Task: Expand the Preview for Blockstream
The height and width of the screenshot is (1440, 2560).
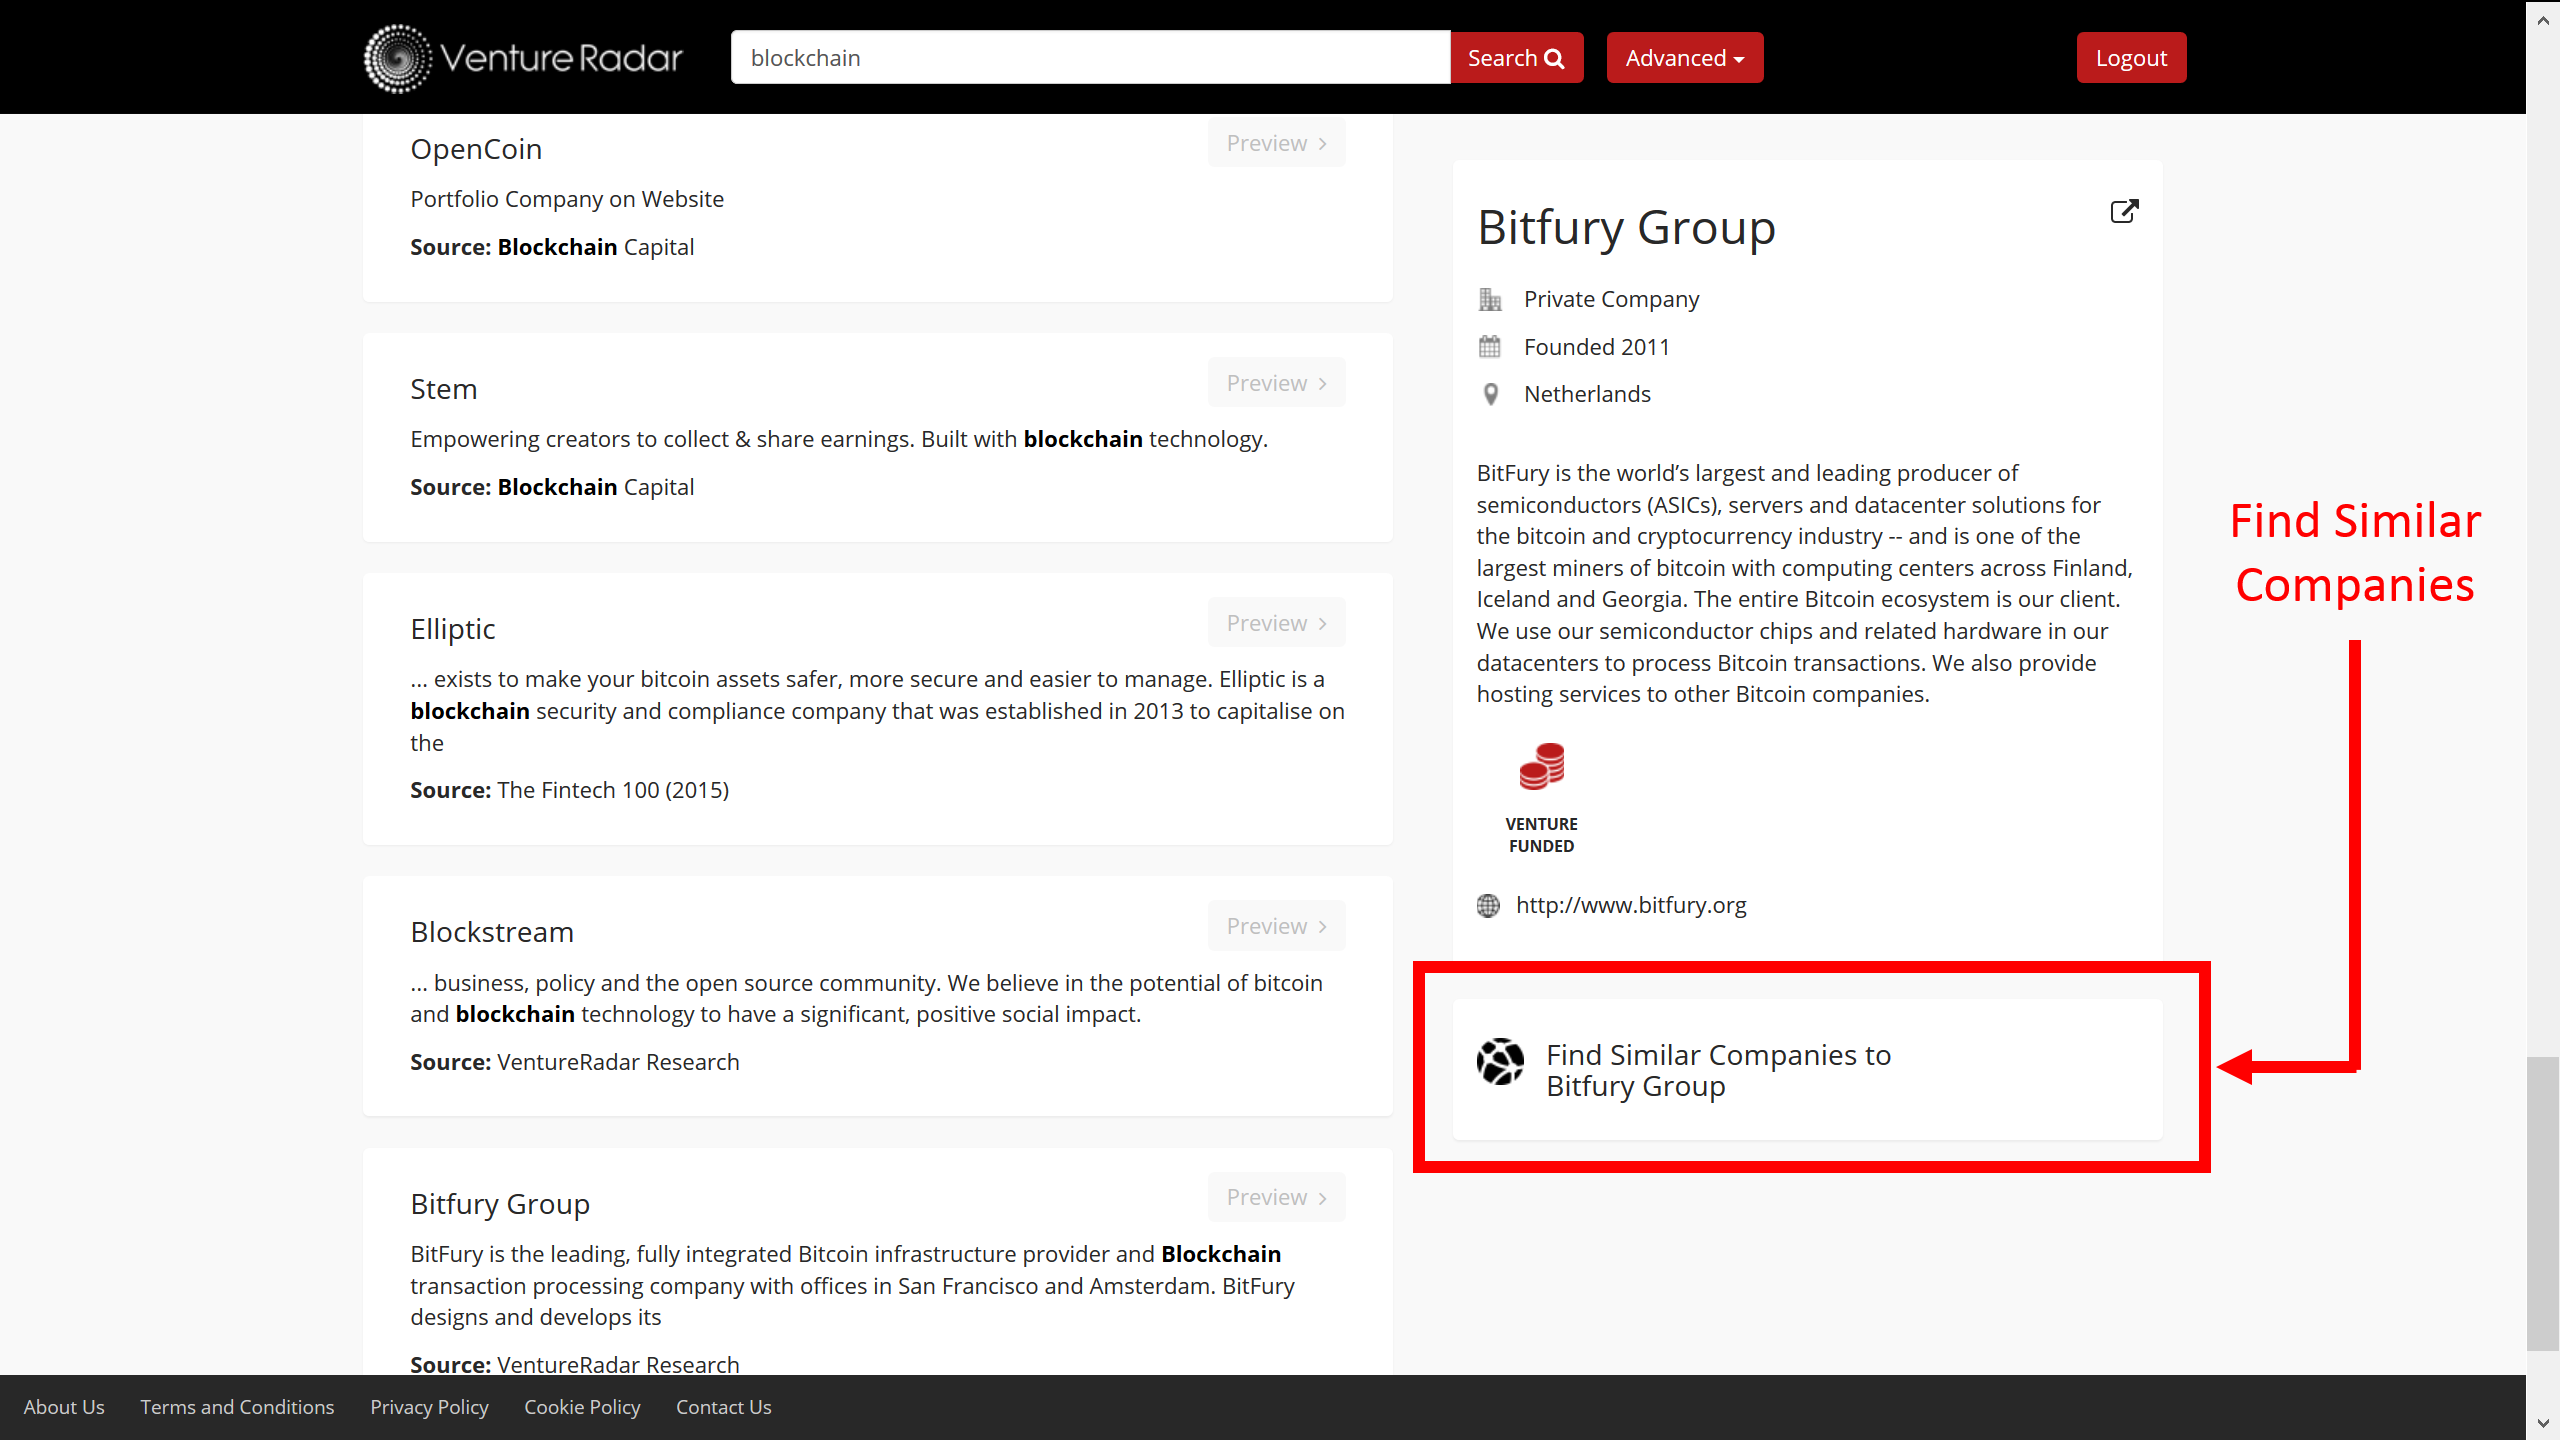Action: click(x=1276, y=925)
